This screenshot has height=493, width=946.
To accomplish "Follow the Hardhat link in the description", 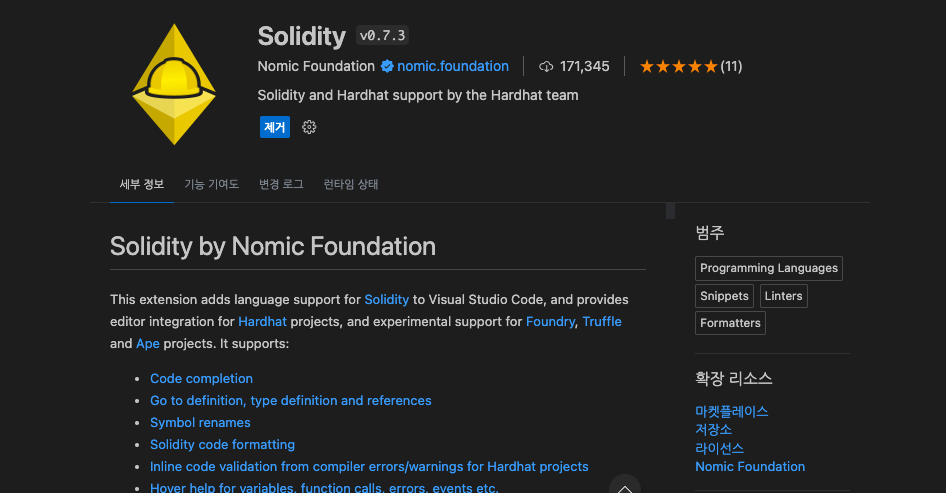I will coord(264,321).
